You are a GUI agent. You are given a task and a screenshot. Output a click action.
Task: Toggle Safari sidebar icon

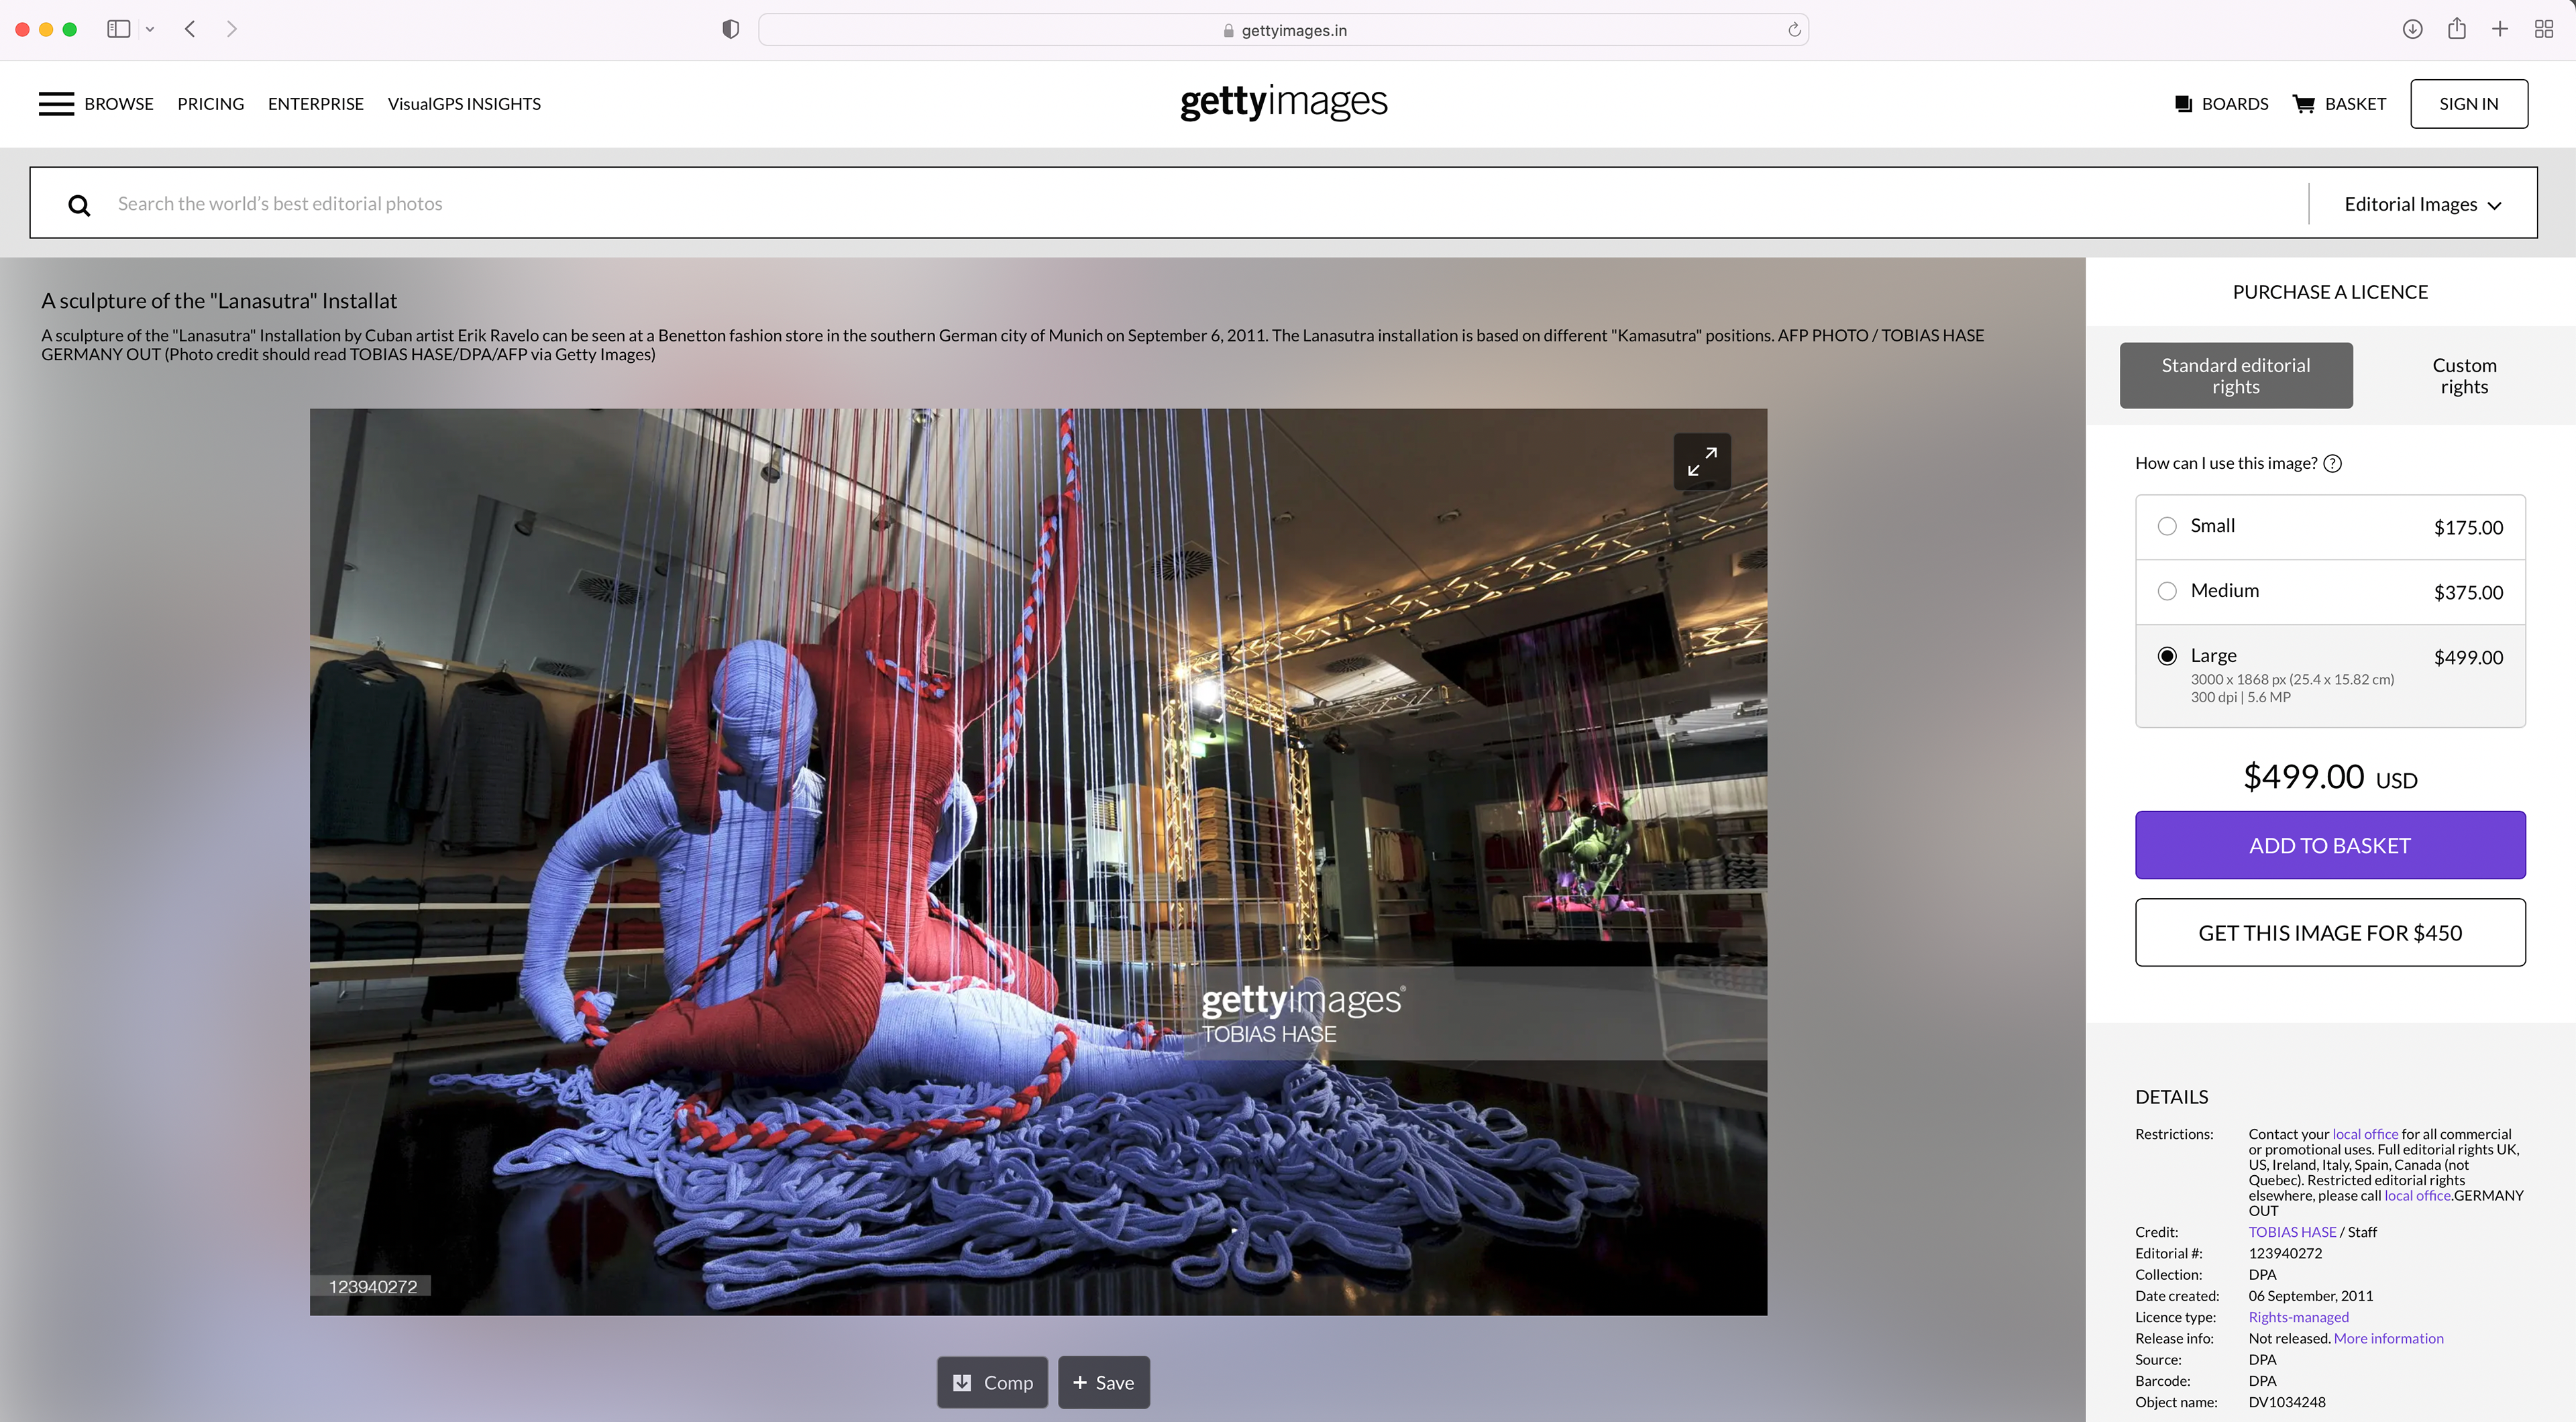pyautogui.click(x=119, y=29)
